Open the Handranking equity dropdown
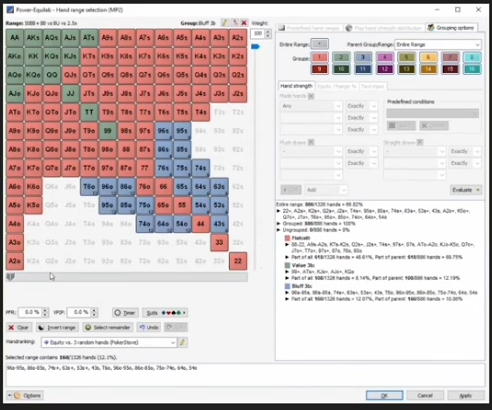Screen dimensions: 492x410 click(109, 342)
